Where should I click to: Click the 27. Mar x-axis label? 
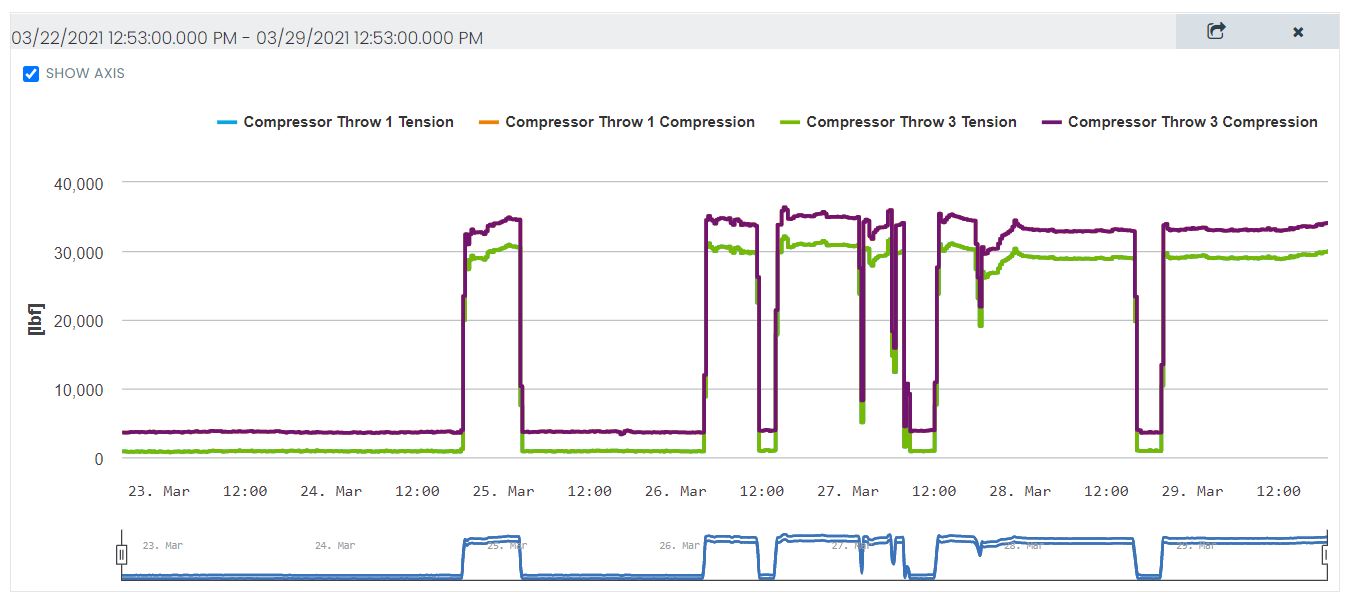(x=848, y=491)
